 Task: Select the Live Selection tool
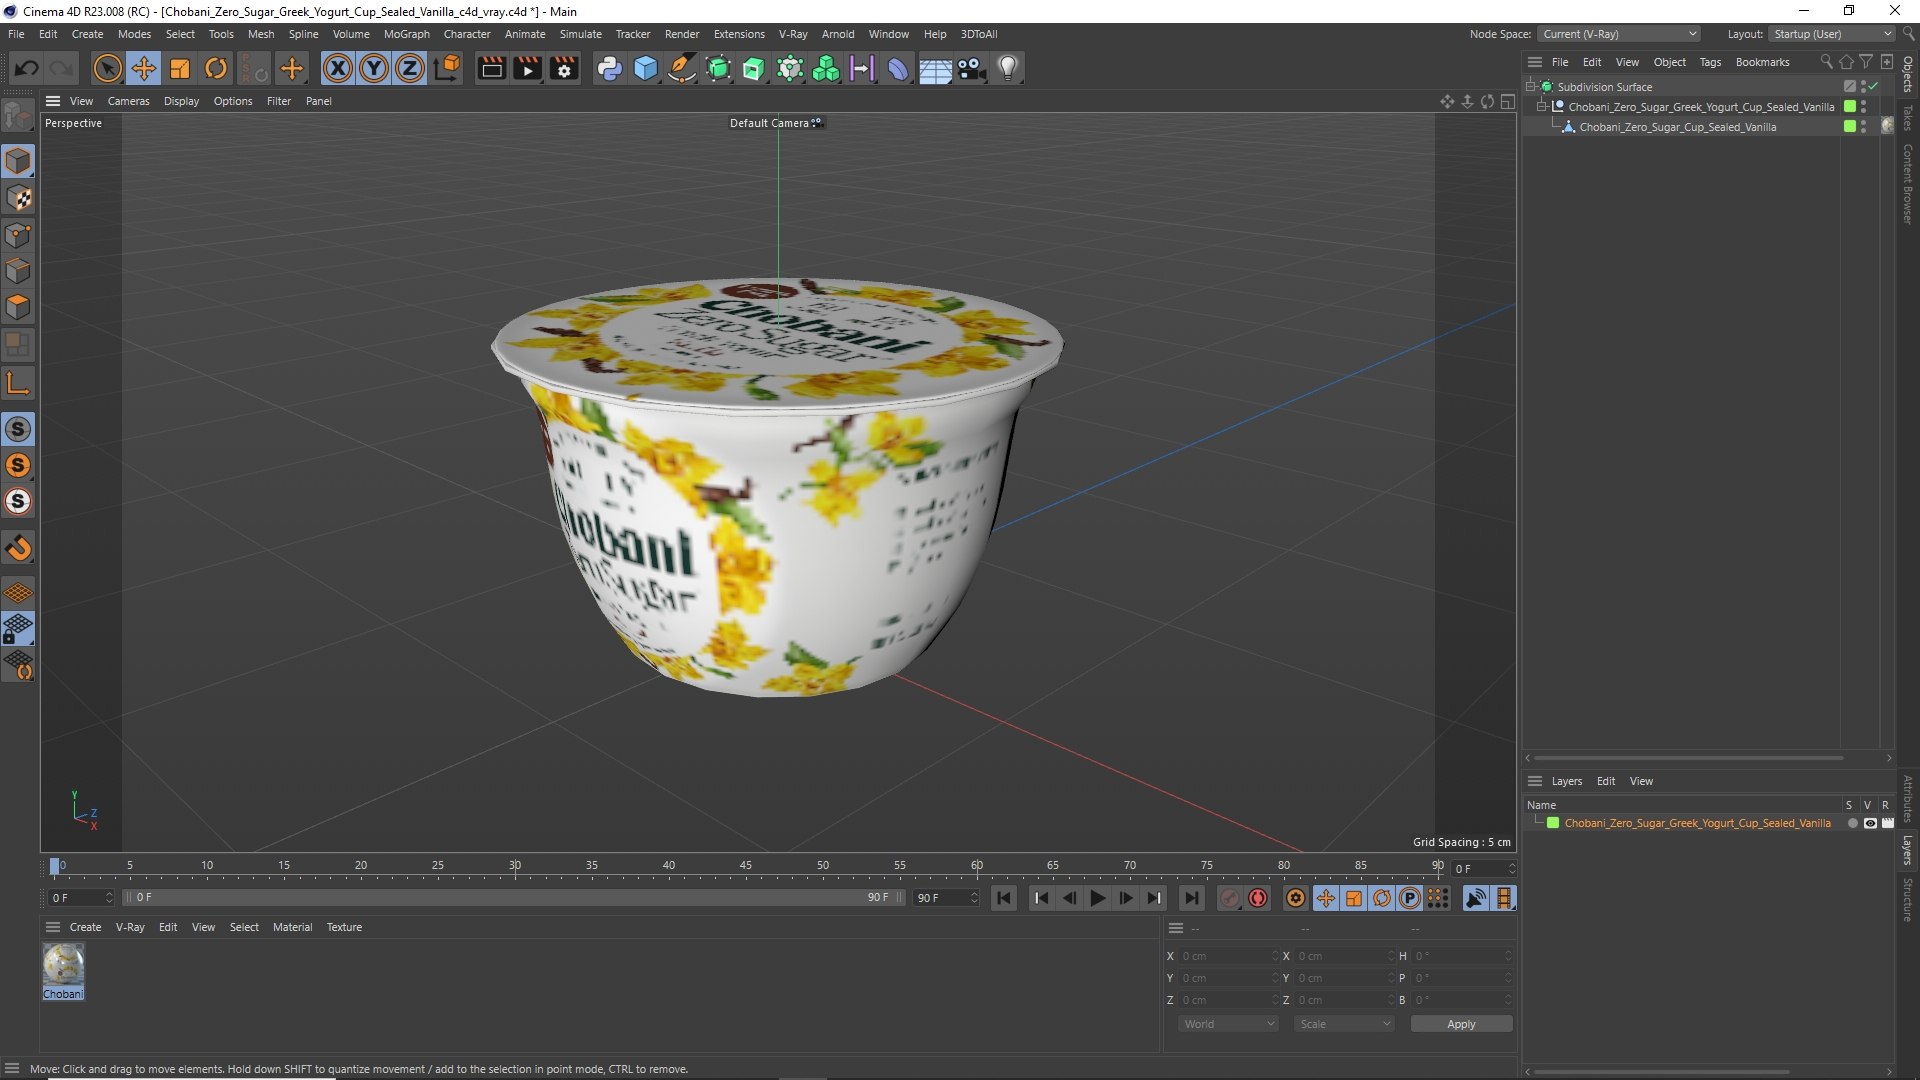tap(107, 68)
